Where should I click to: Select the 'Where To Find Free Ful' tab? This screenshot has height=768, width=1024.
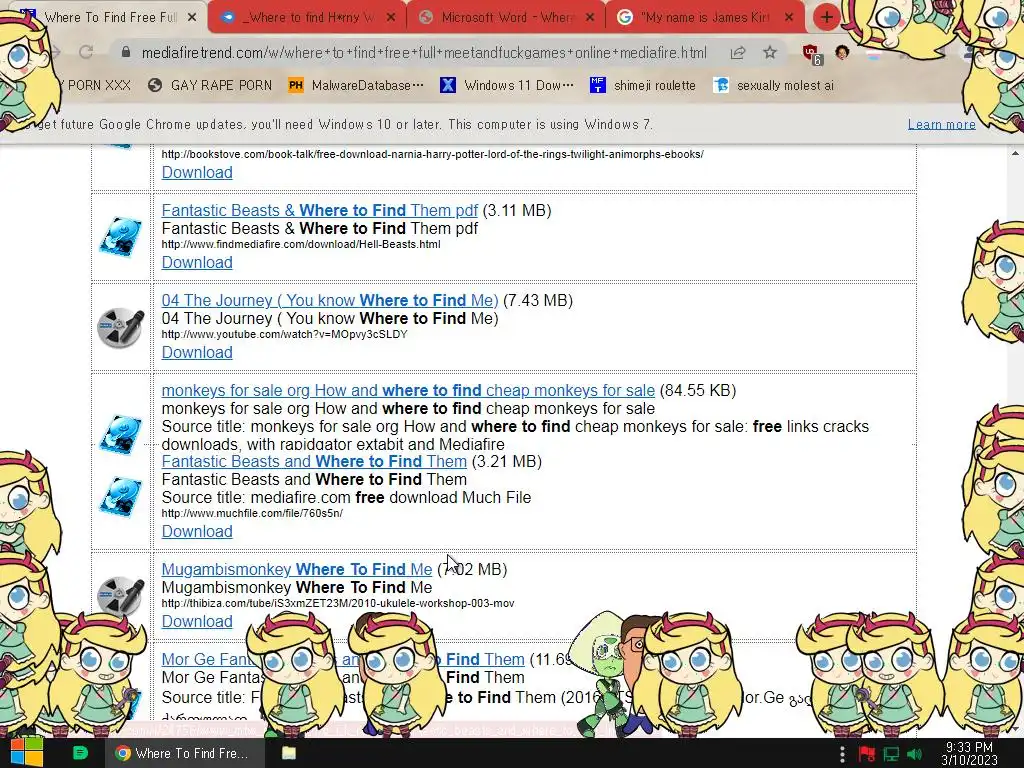pyautogui.click(x=108, y=17)
